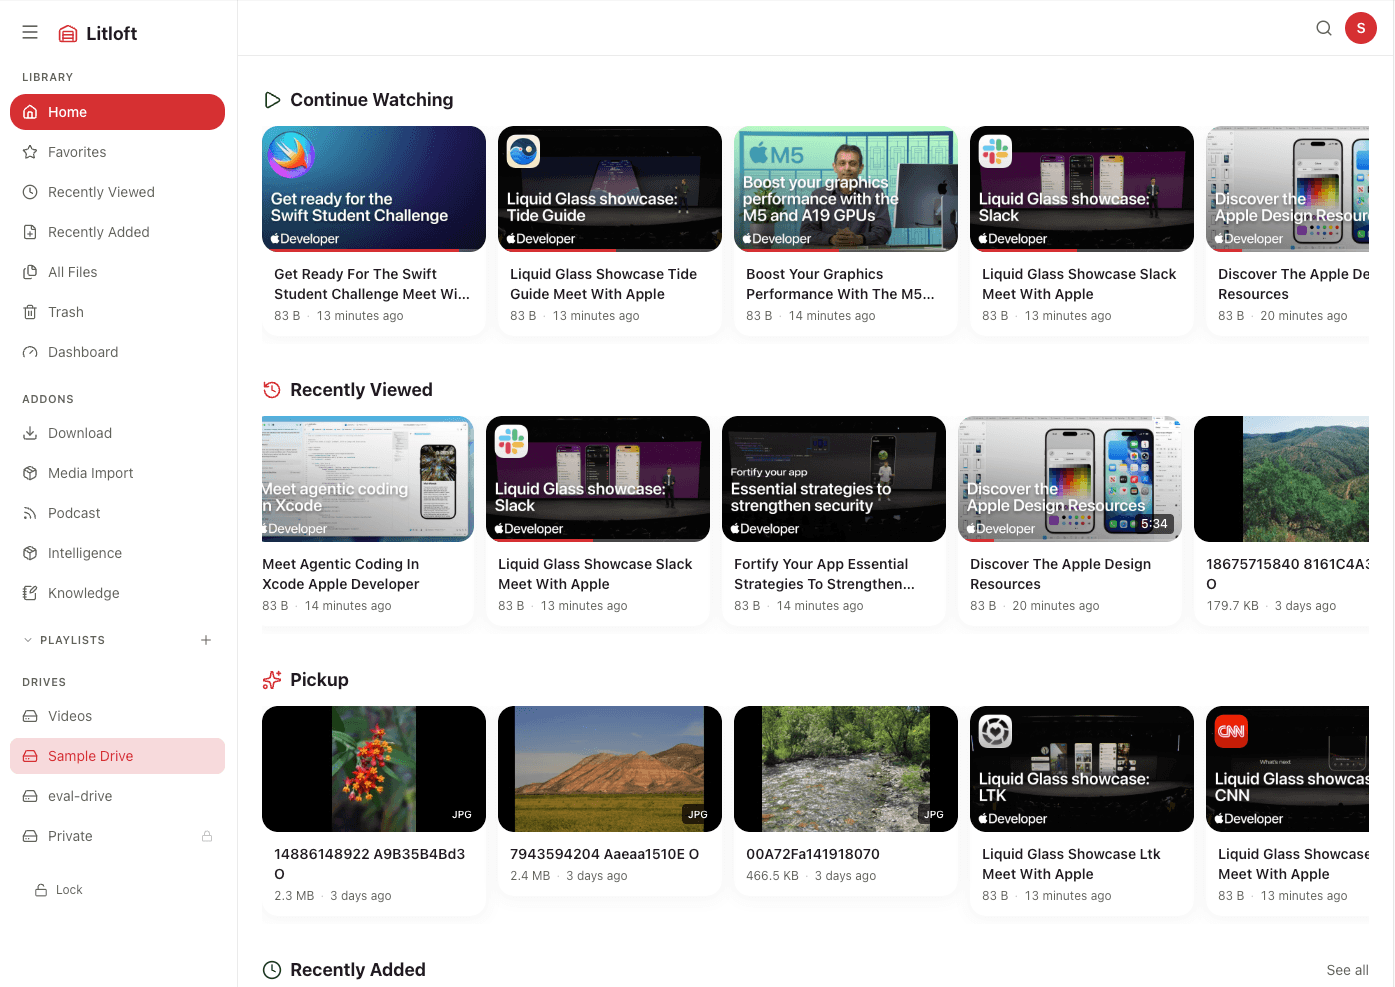Click title "Liquid Glass Showcase Tide Guide Meet With Apple"
Screen dimensions: 1395x987
click(x=603, y=284)
